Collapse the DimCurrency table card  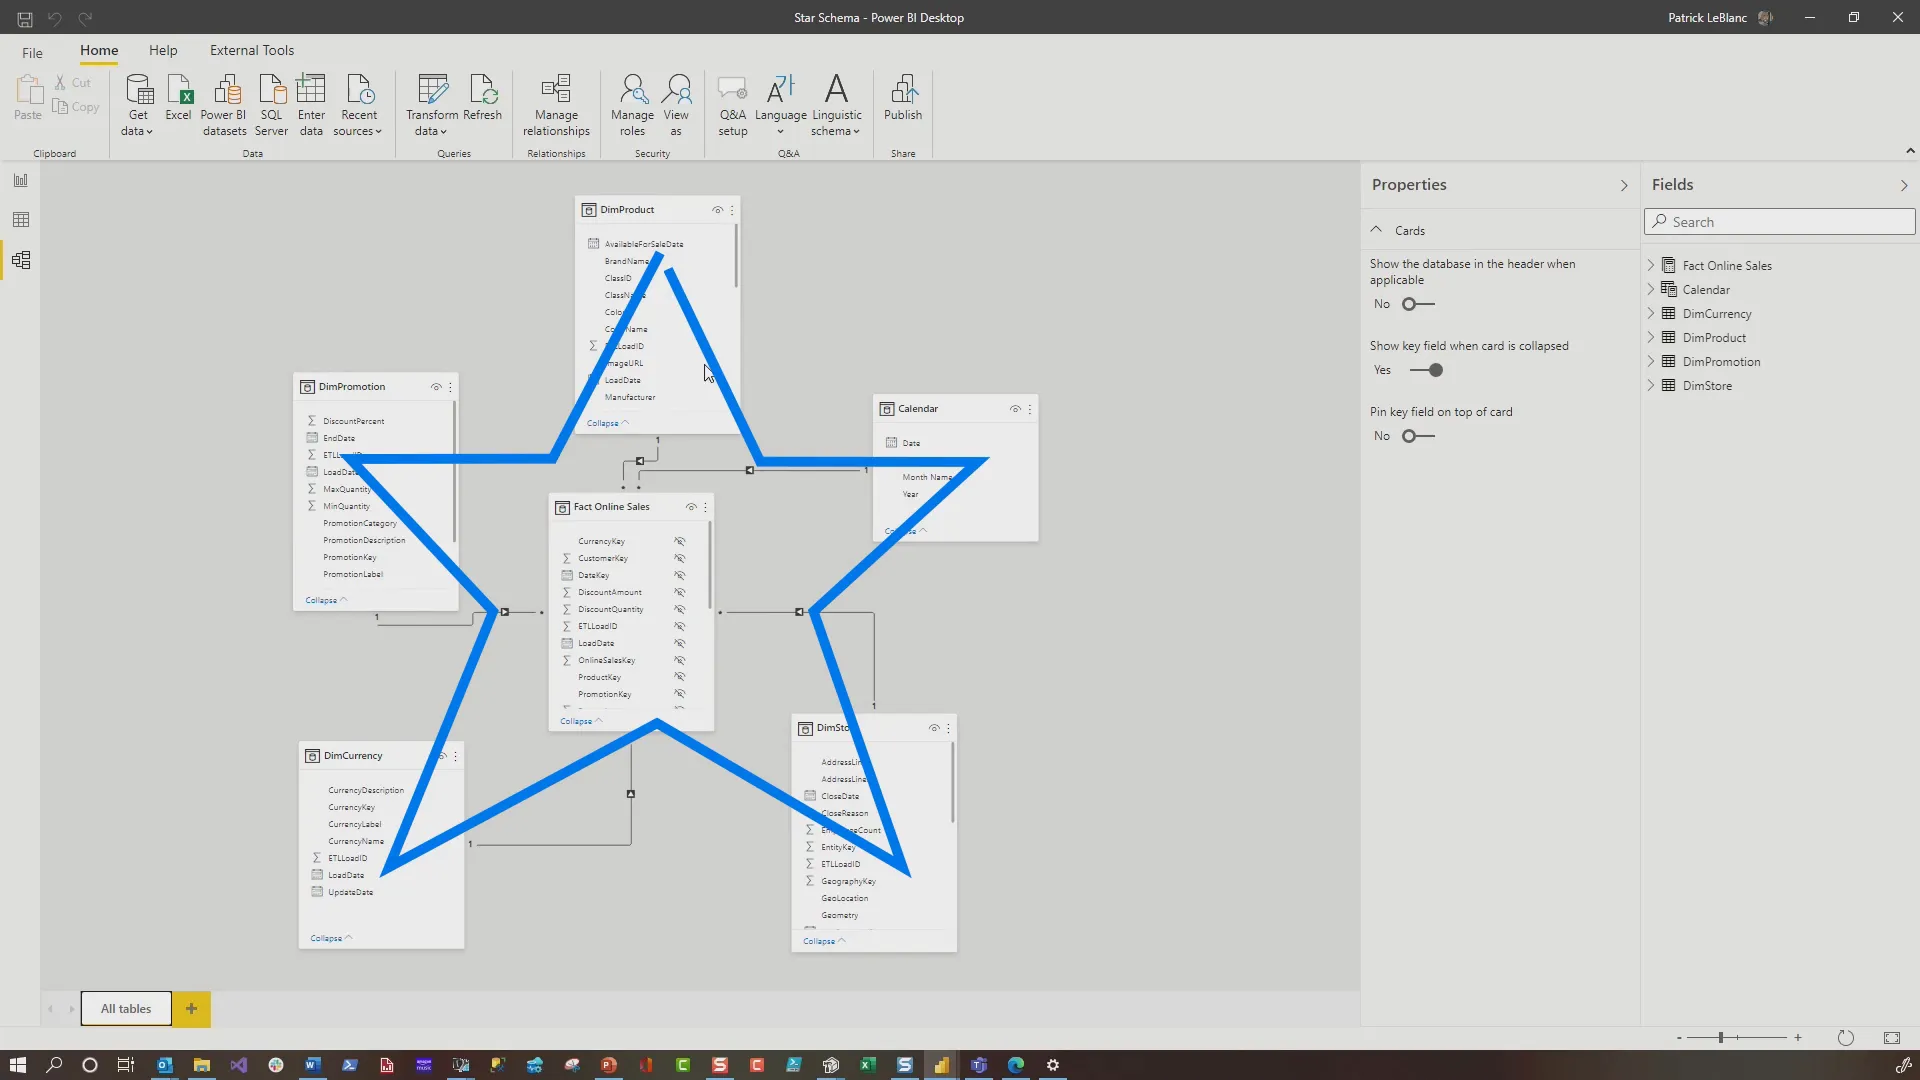(x=331, y=938)
